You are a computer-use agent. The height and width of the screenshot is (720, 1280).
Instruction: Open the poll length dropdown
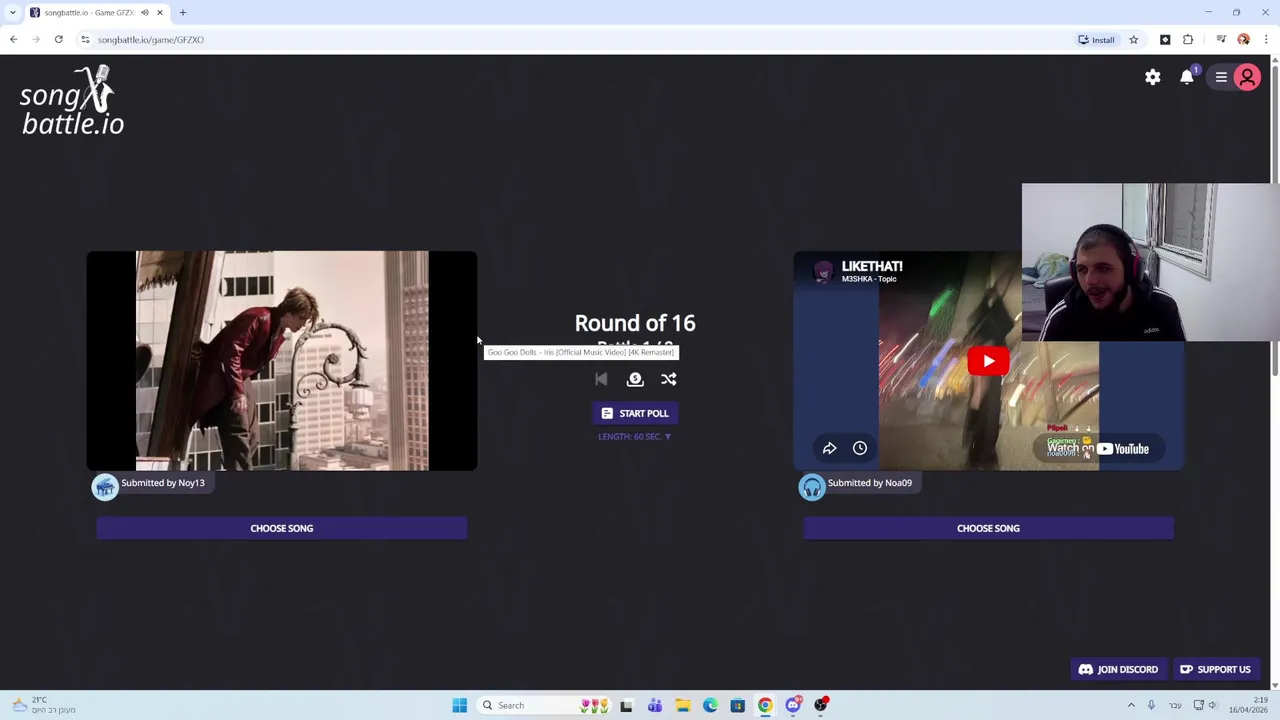(x=635, y=436)
